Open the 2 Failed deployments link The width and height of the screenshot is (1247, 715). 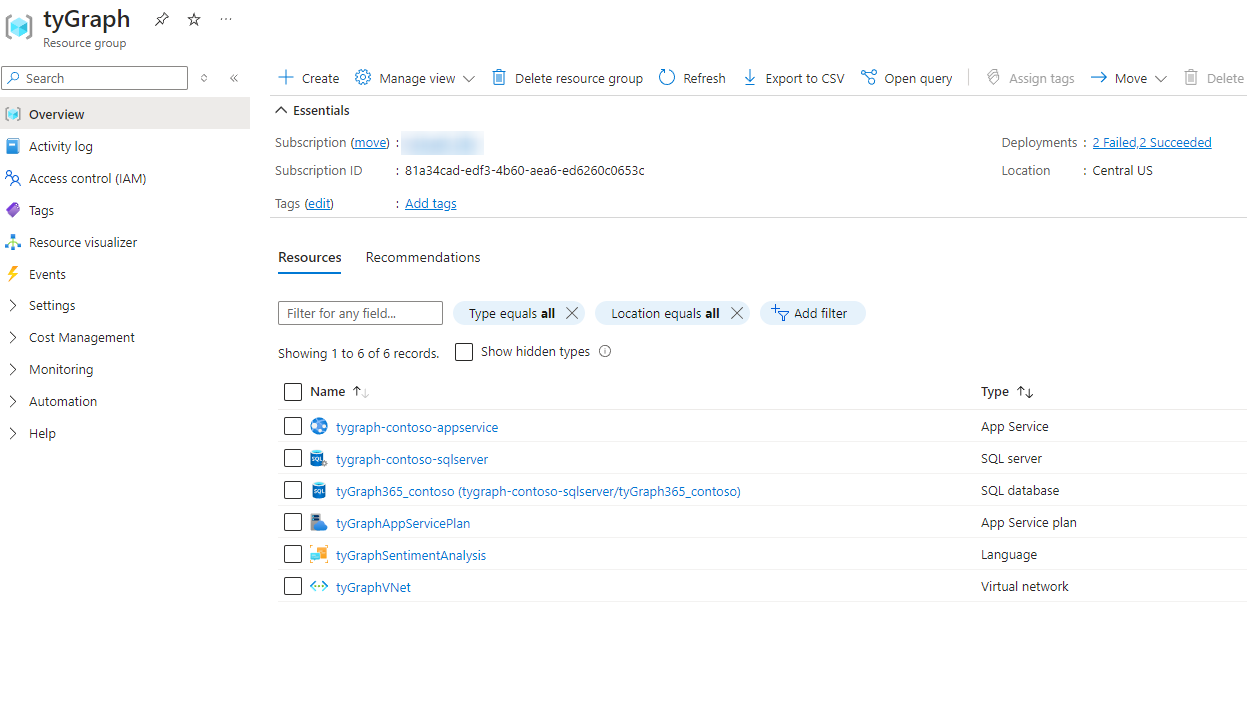point(1114,143)
